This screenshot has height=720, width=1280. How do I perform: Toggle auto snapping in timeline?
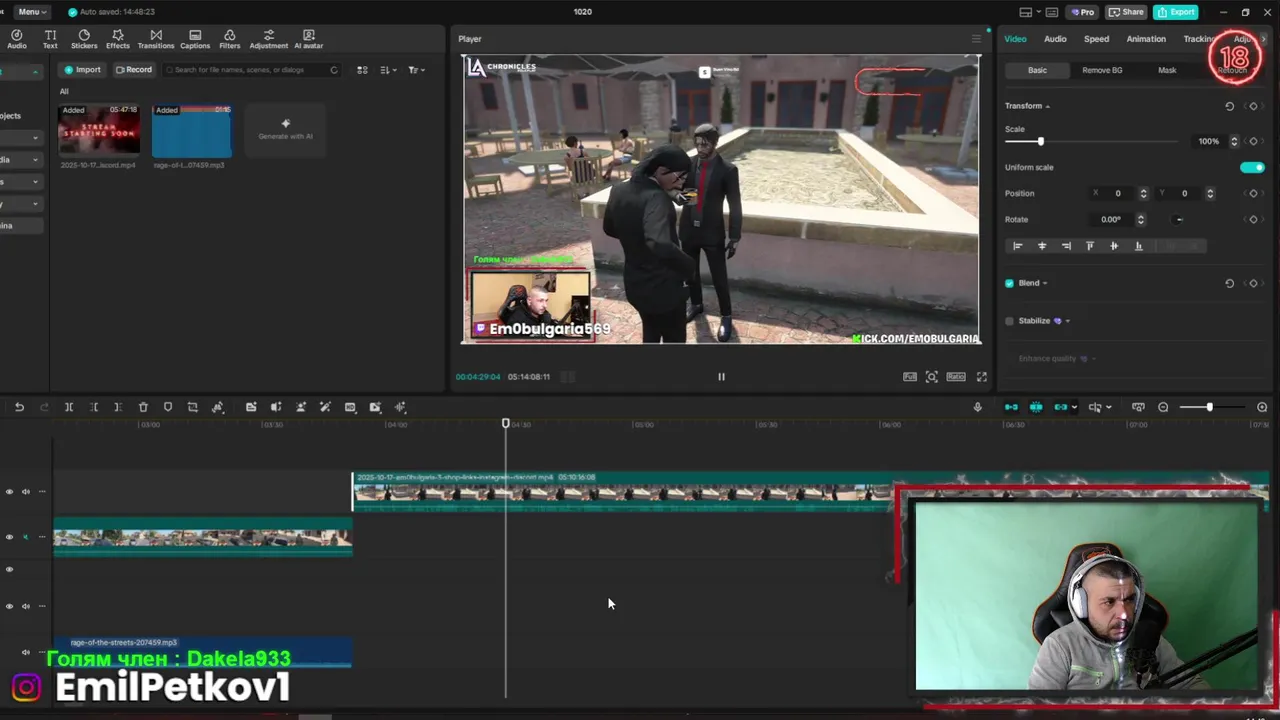(1036, 407)
